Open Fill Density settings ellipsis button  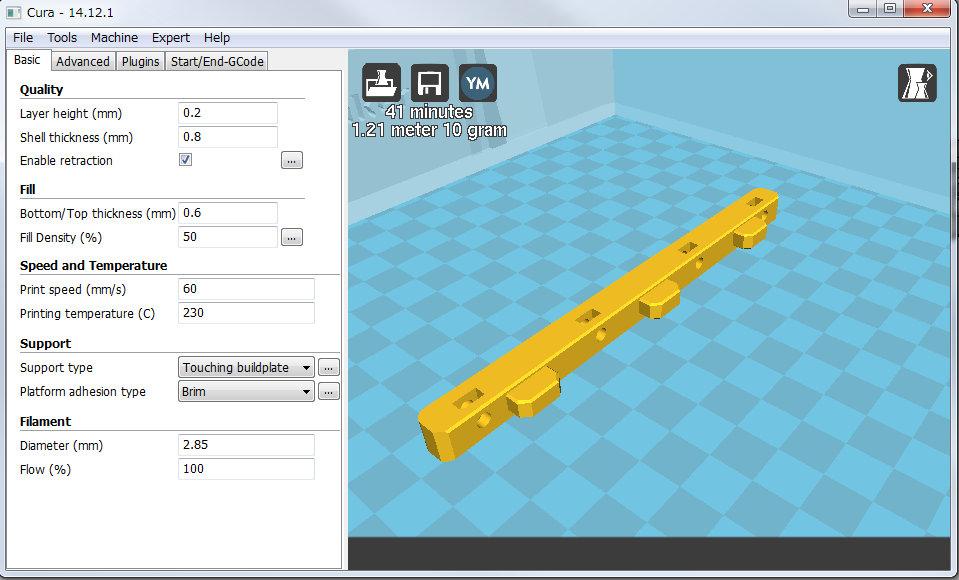coord(292,237)
